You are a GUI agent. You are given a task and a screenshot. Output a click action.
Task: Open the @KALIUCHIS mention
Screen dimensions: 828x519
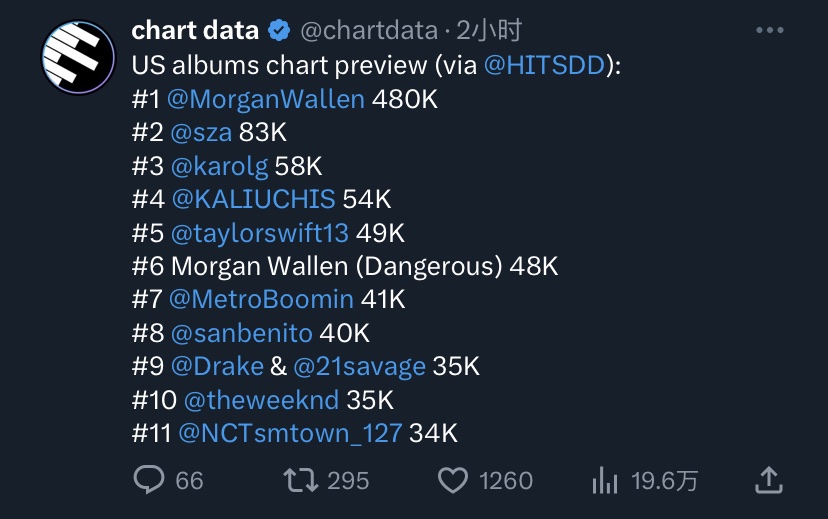(253, 200)
